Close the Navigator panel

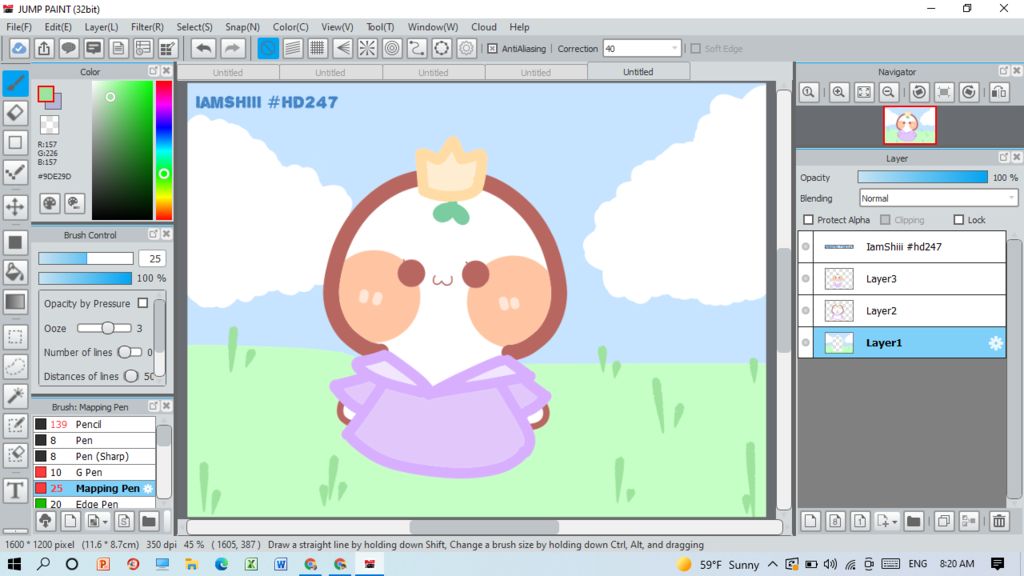(1017, 71)
